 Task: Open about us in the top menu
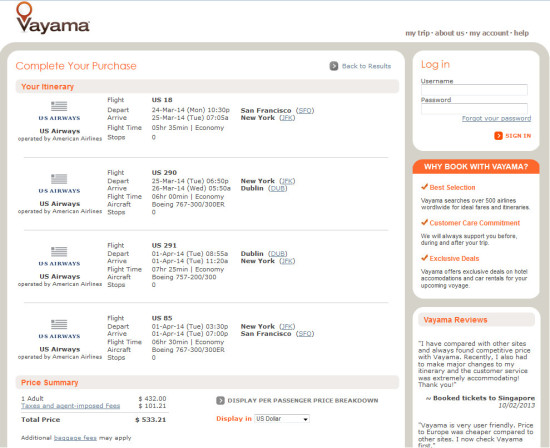pyautogui.click(x=449, y=33)
